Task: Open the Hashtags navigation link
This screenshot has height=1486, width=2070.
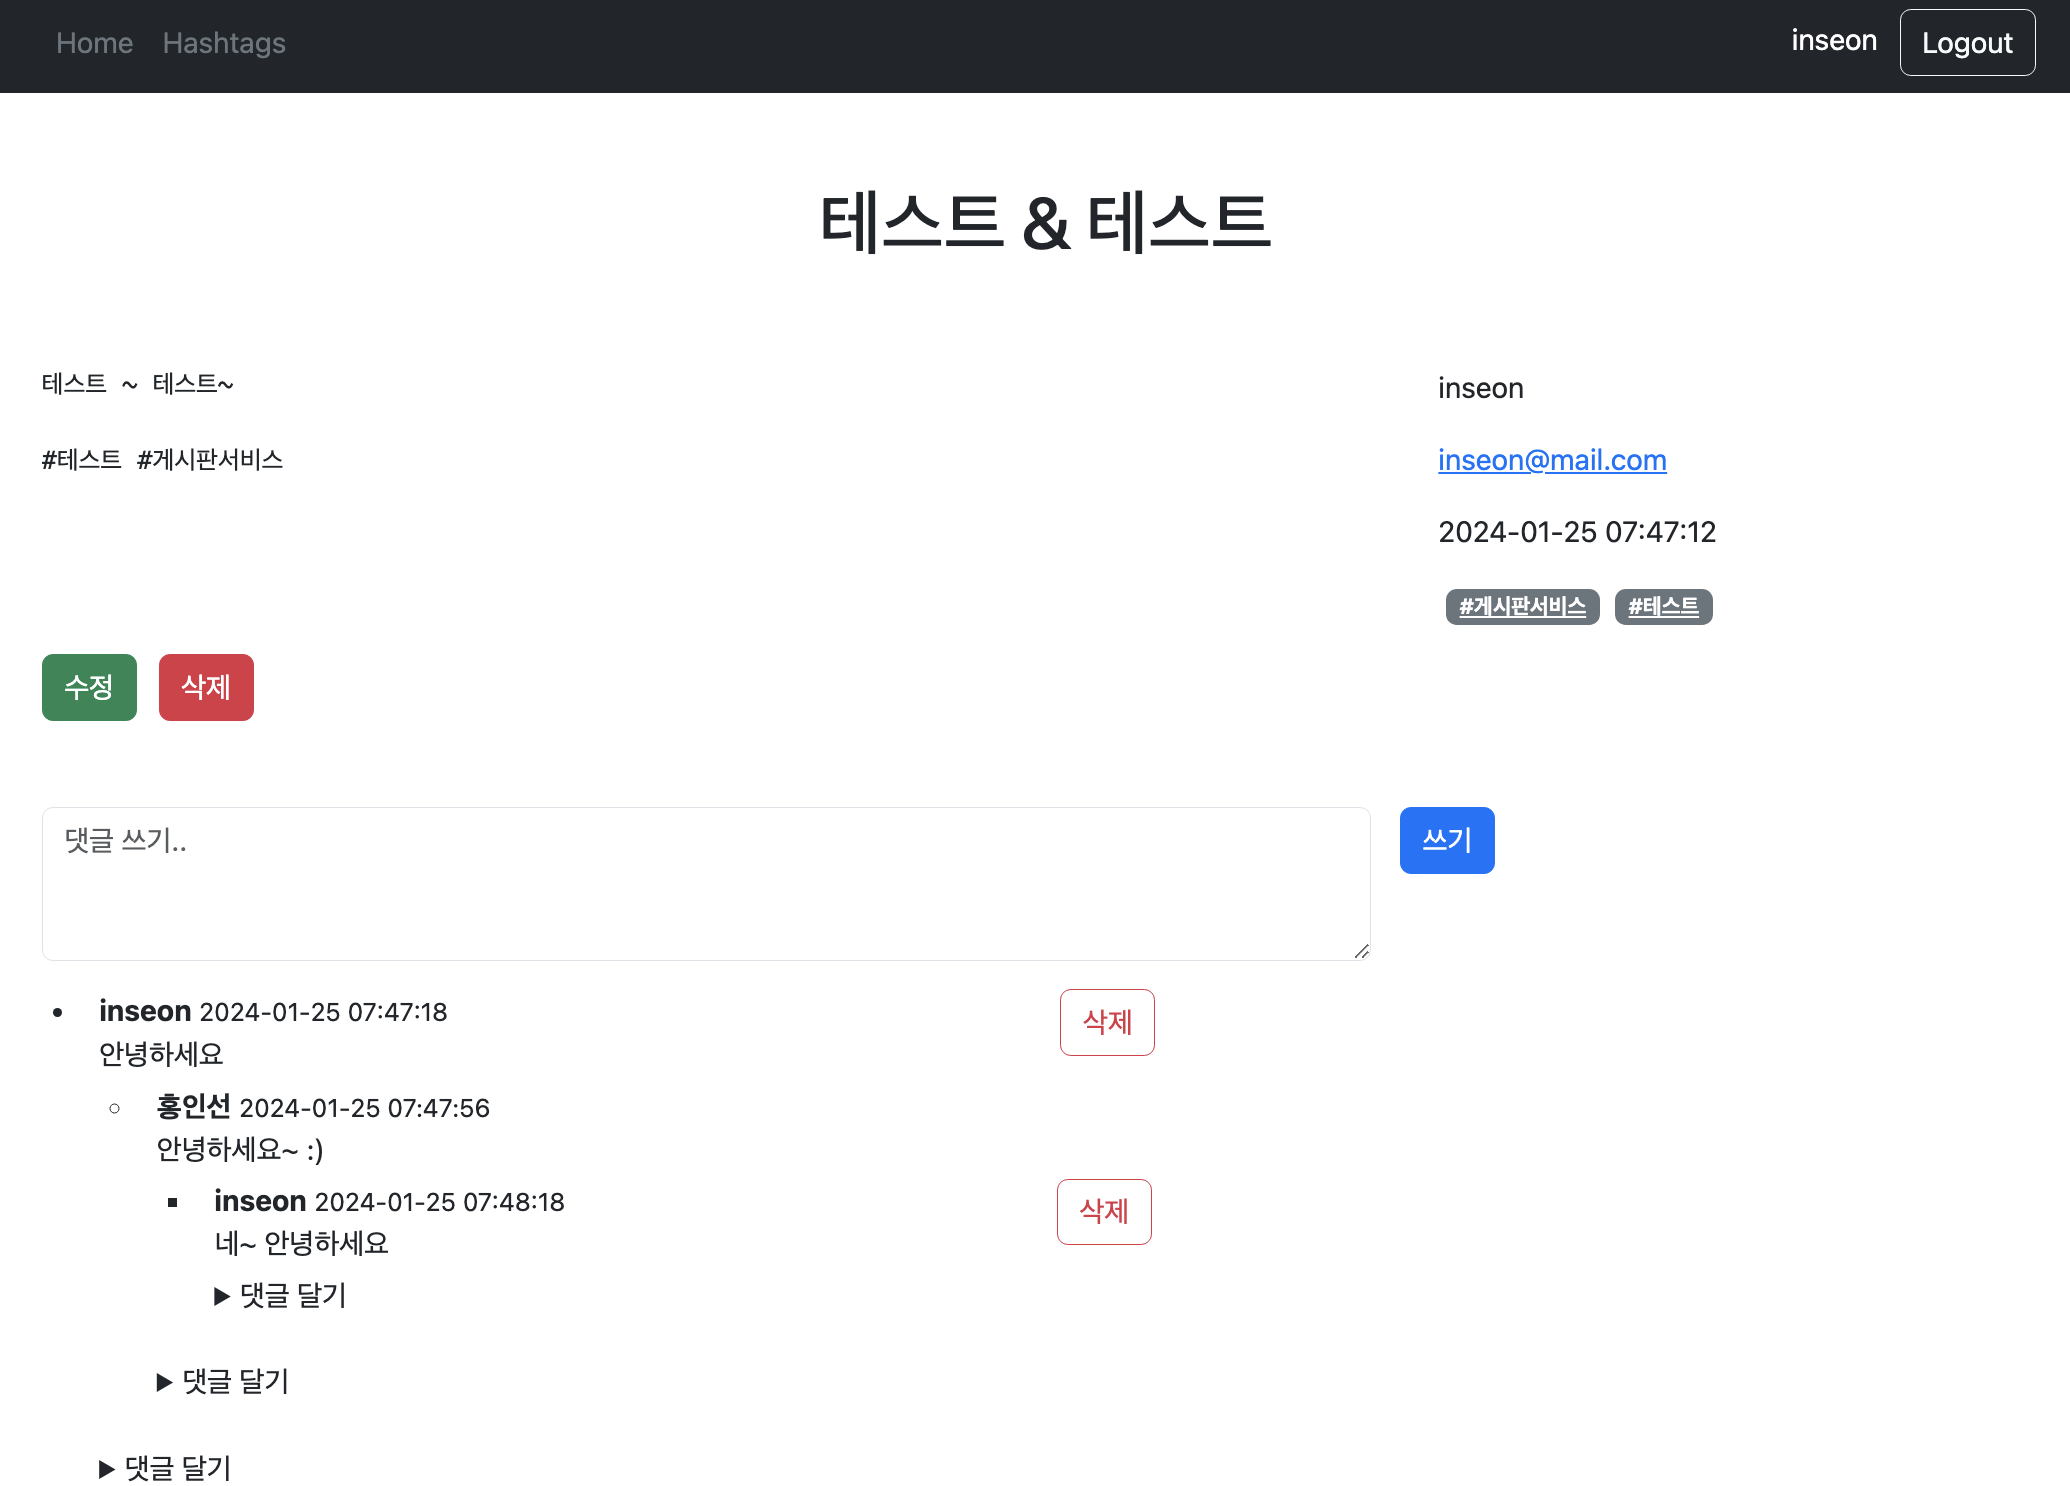Action: click(x=224, y=43)
